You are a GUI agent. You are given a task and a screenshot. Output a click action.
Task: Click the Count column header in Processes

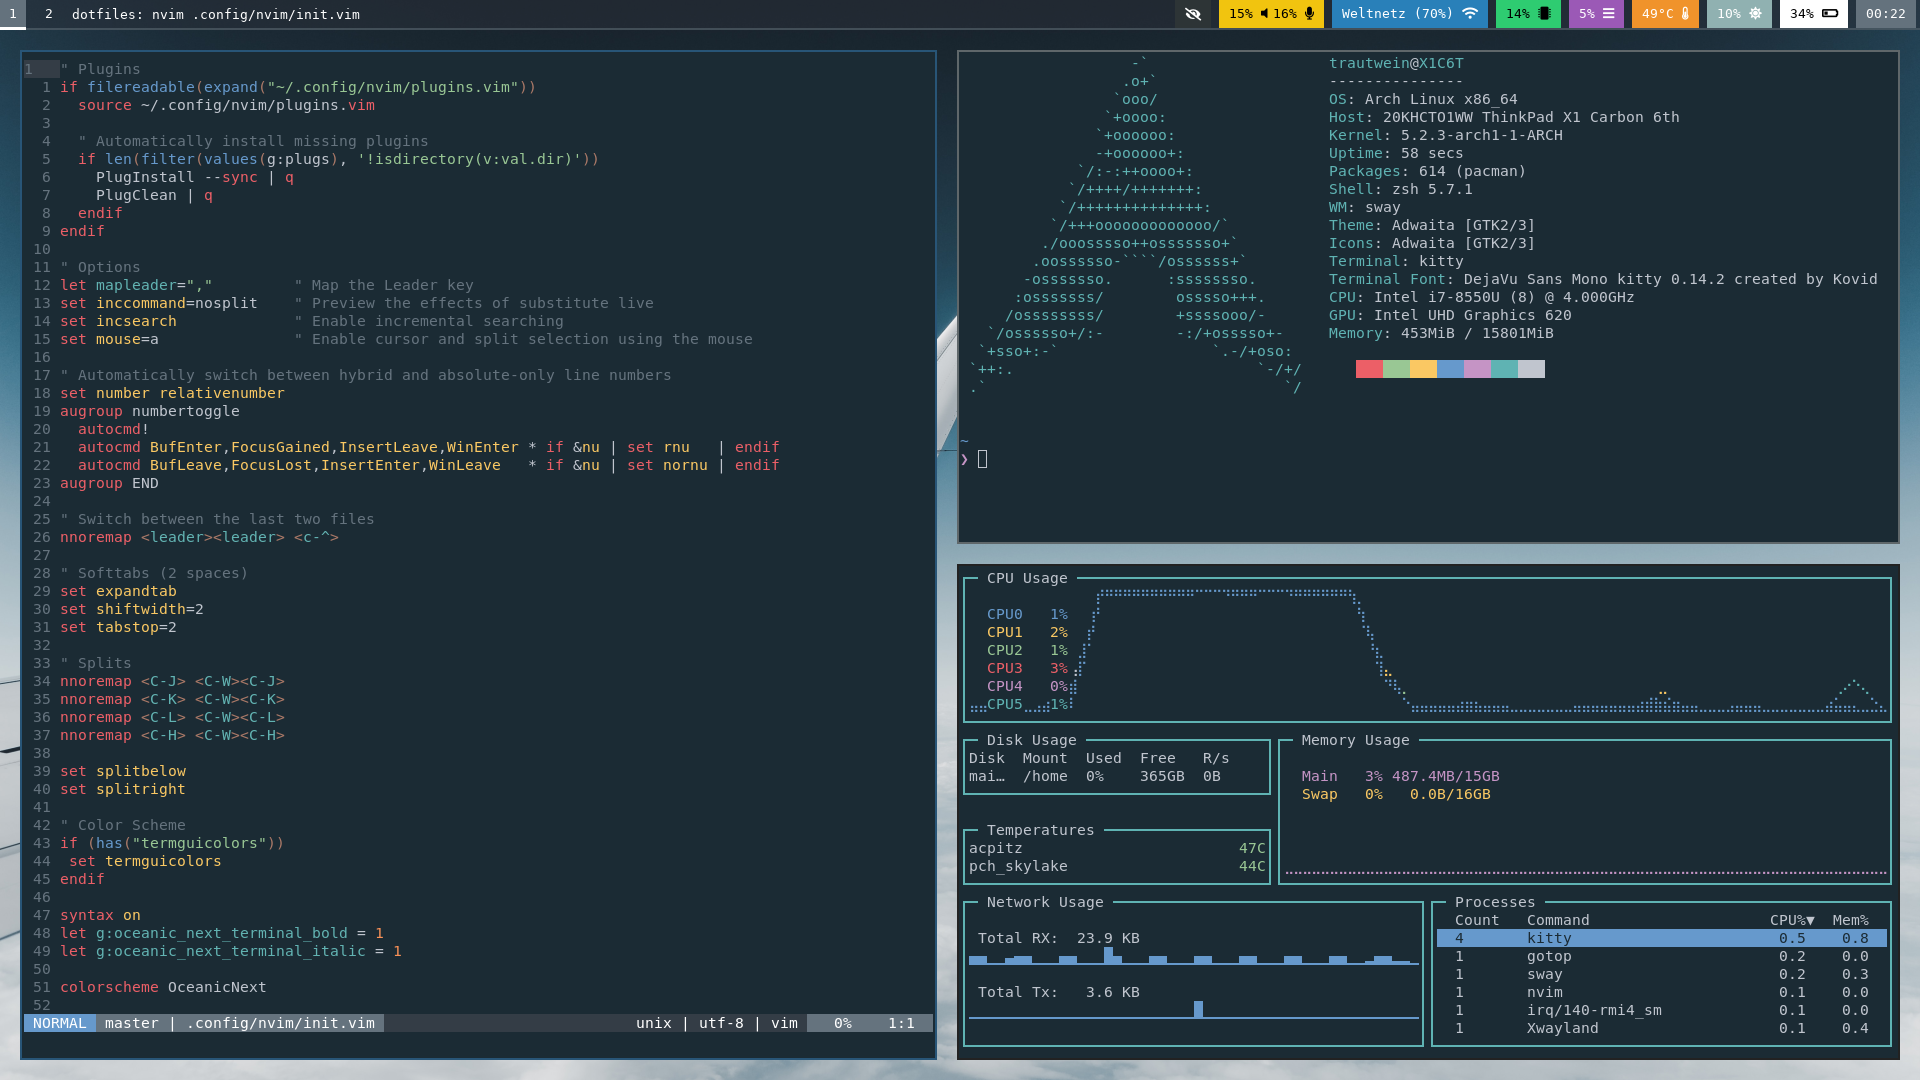tap(1476, 920)
